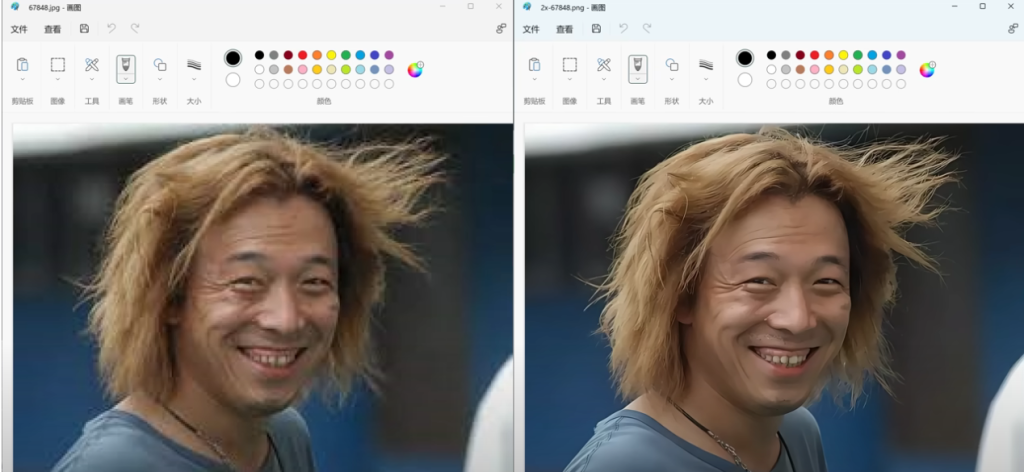Click selection rectangle icon in left window
1024x472 pixels.
pyautogui.click(x=57, y=65)
